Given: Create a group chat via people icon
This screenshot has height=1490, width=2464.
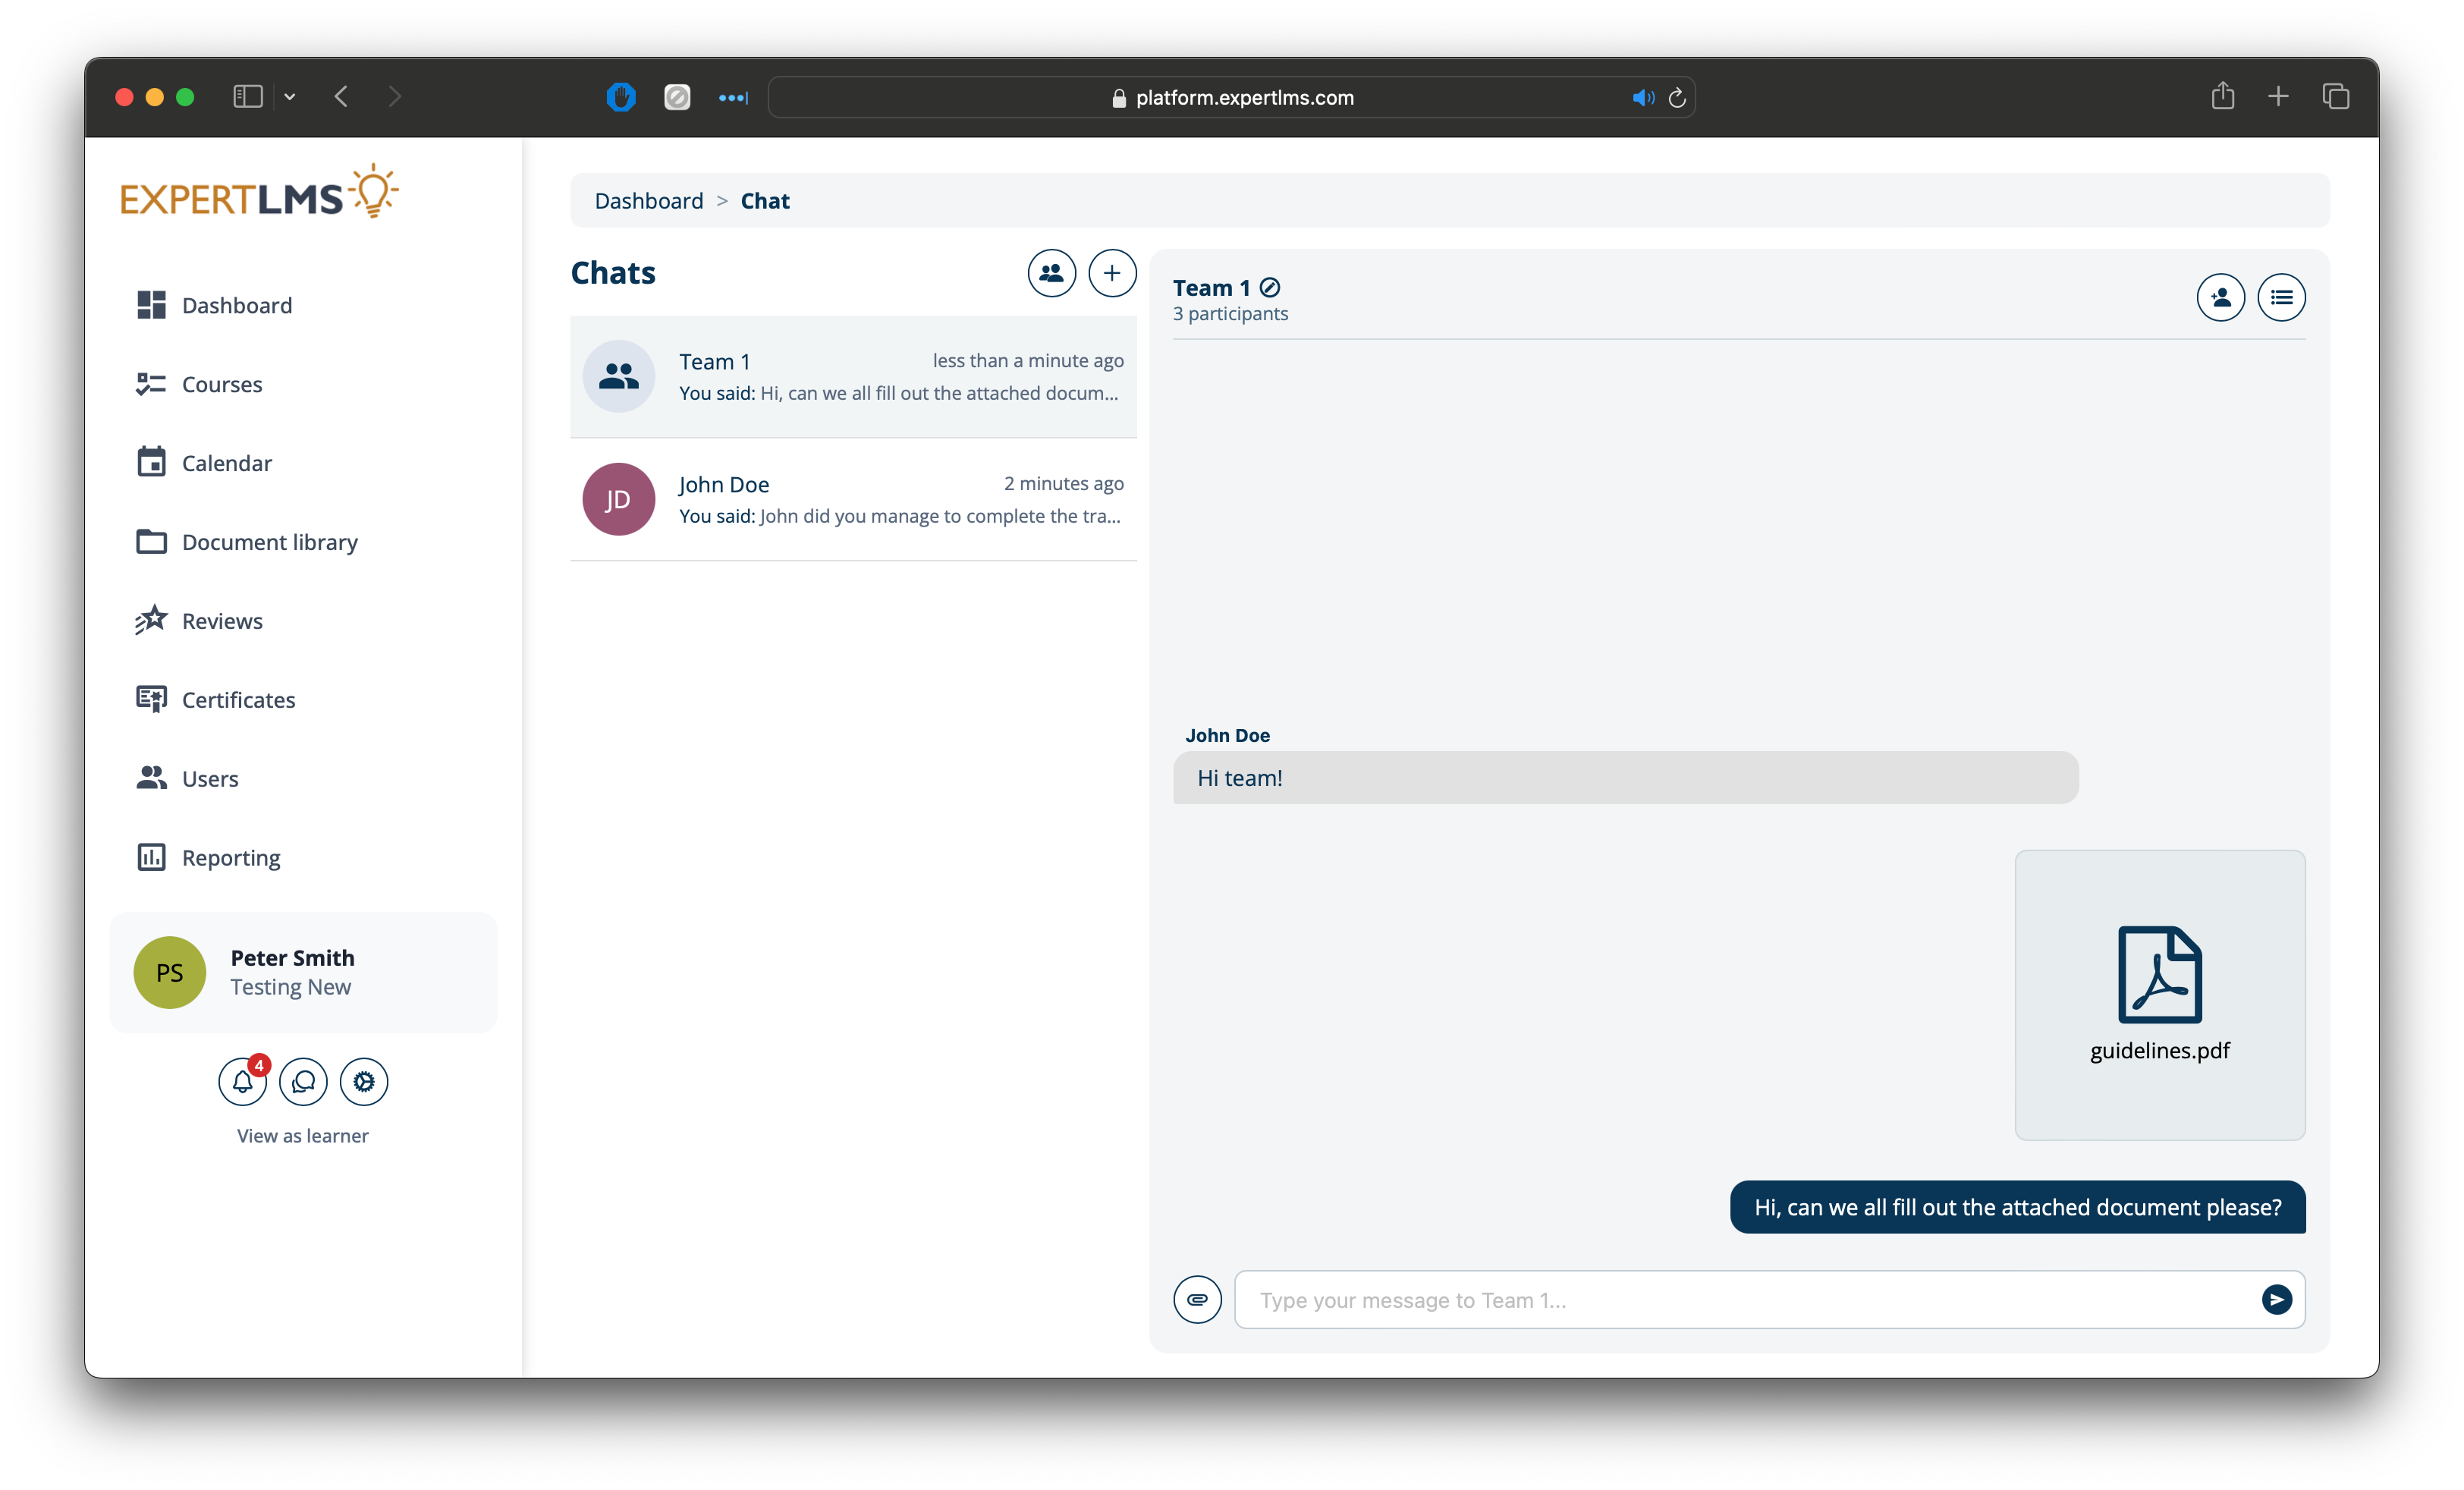Looking at the screenshot, I should tap(1051, 273).
